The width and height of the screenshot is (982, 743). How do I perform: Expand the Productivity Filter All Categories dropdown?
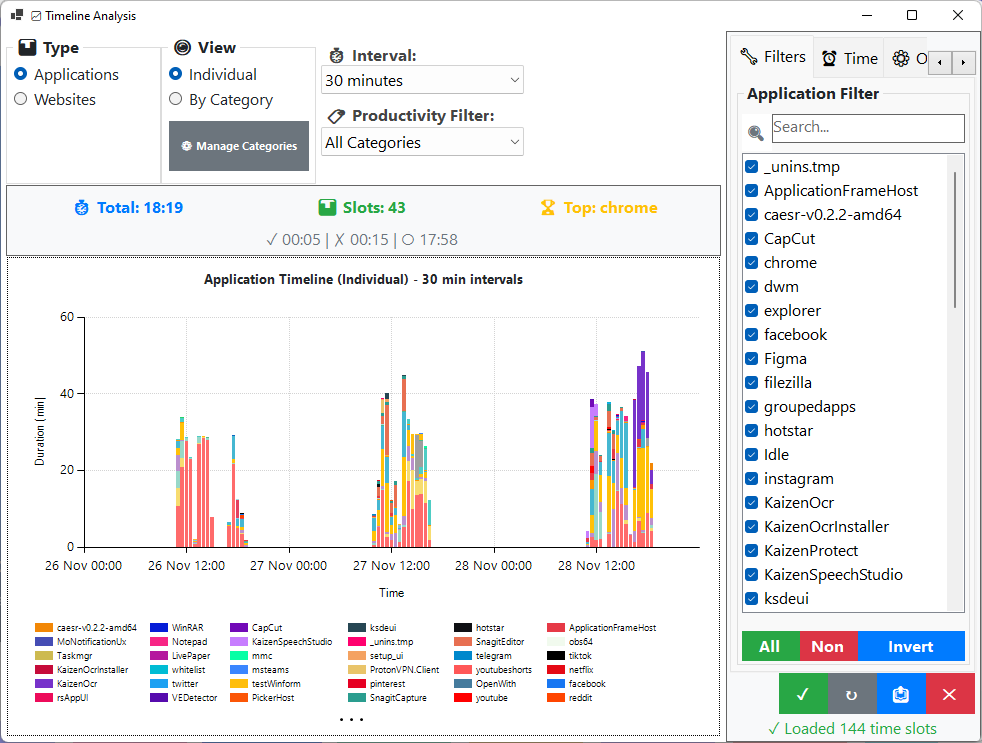point(422,143)
